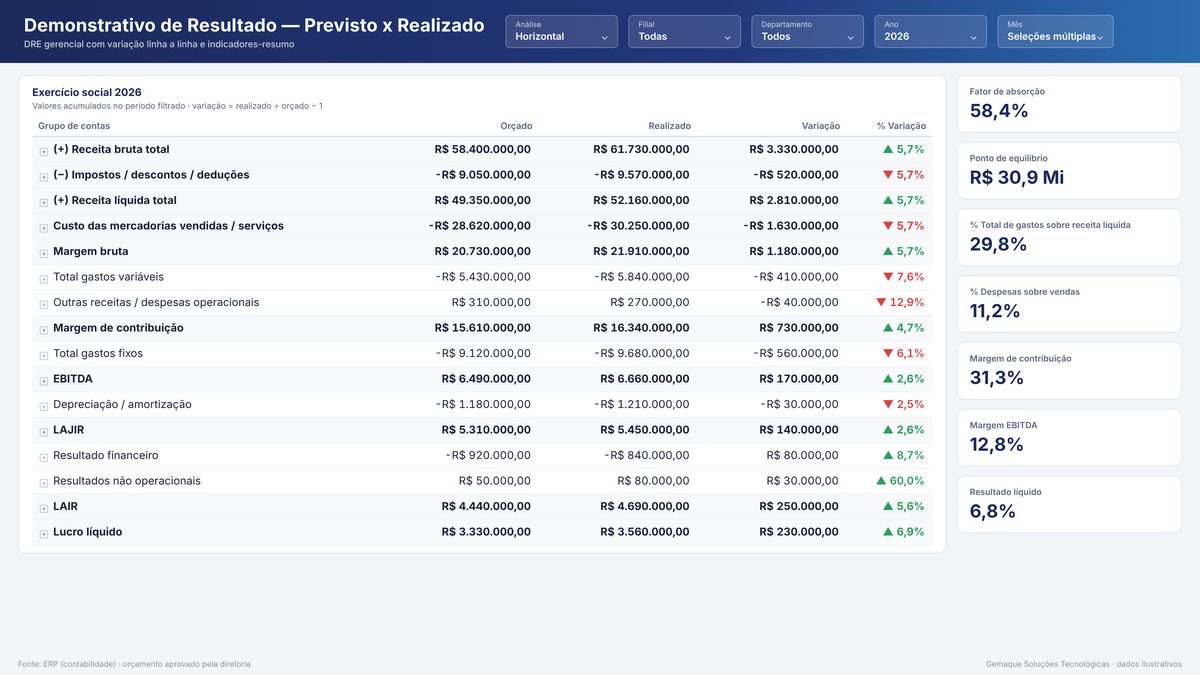Click the Receita bruta Orçado value R$ 58.400.000,00

coord(483,149)
